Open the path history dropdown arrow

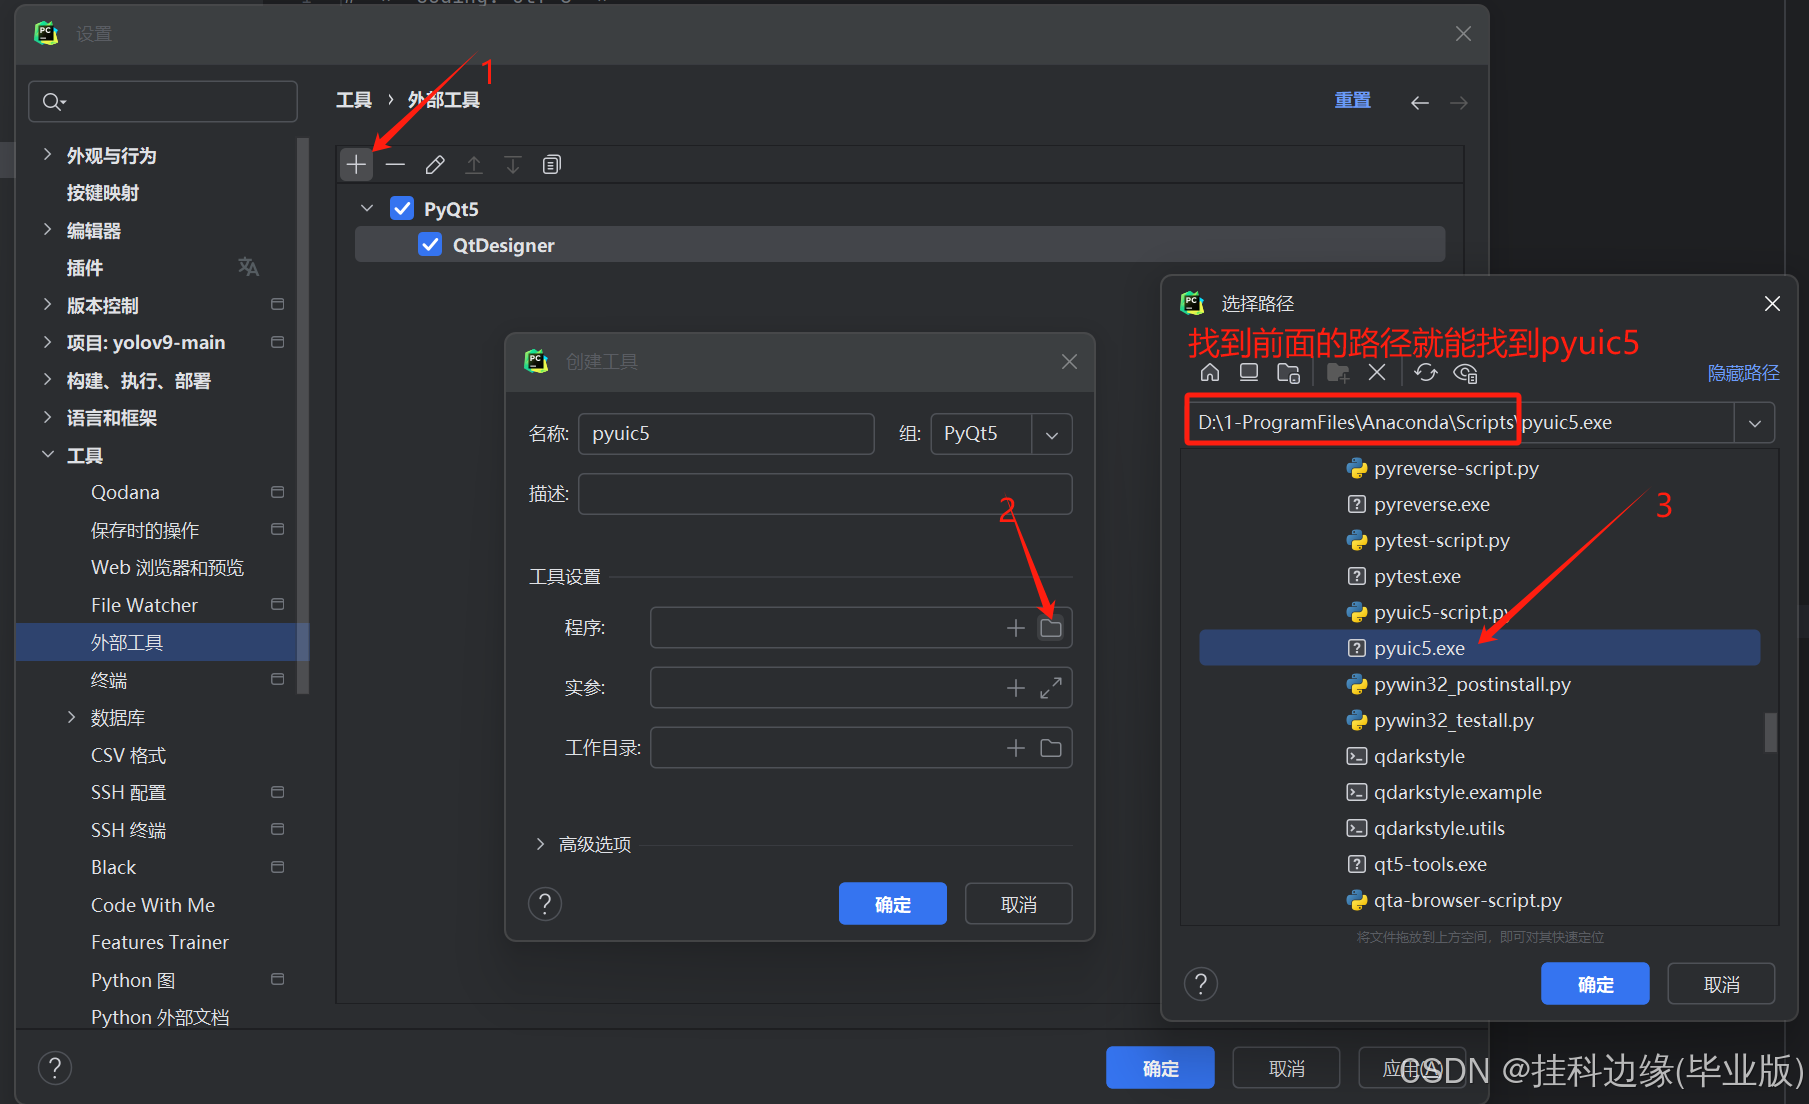pos(1755,423)
